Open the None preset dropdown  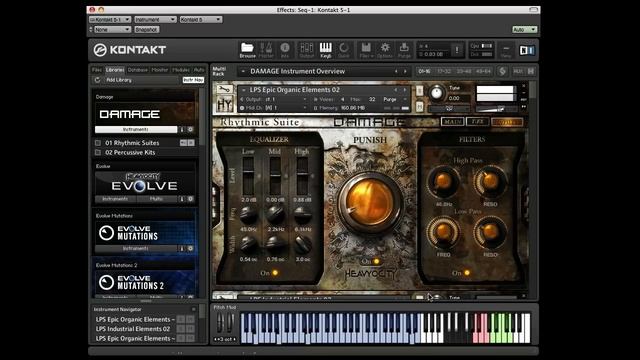point(112,30)
